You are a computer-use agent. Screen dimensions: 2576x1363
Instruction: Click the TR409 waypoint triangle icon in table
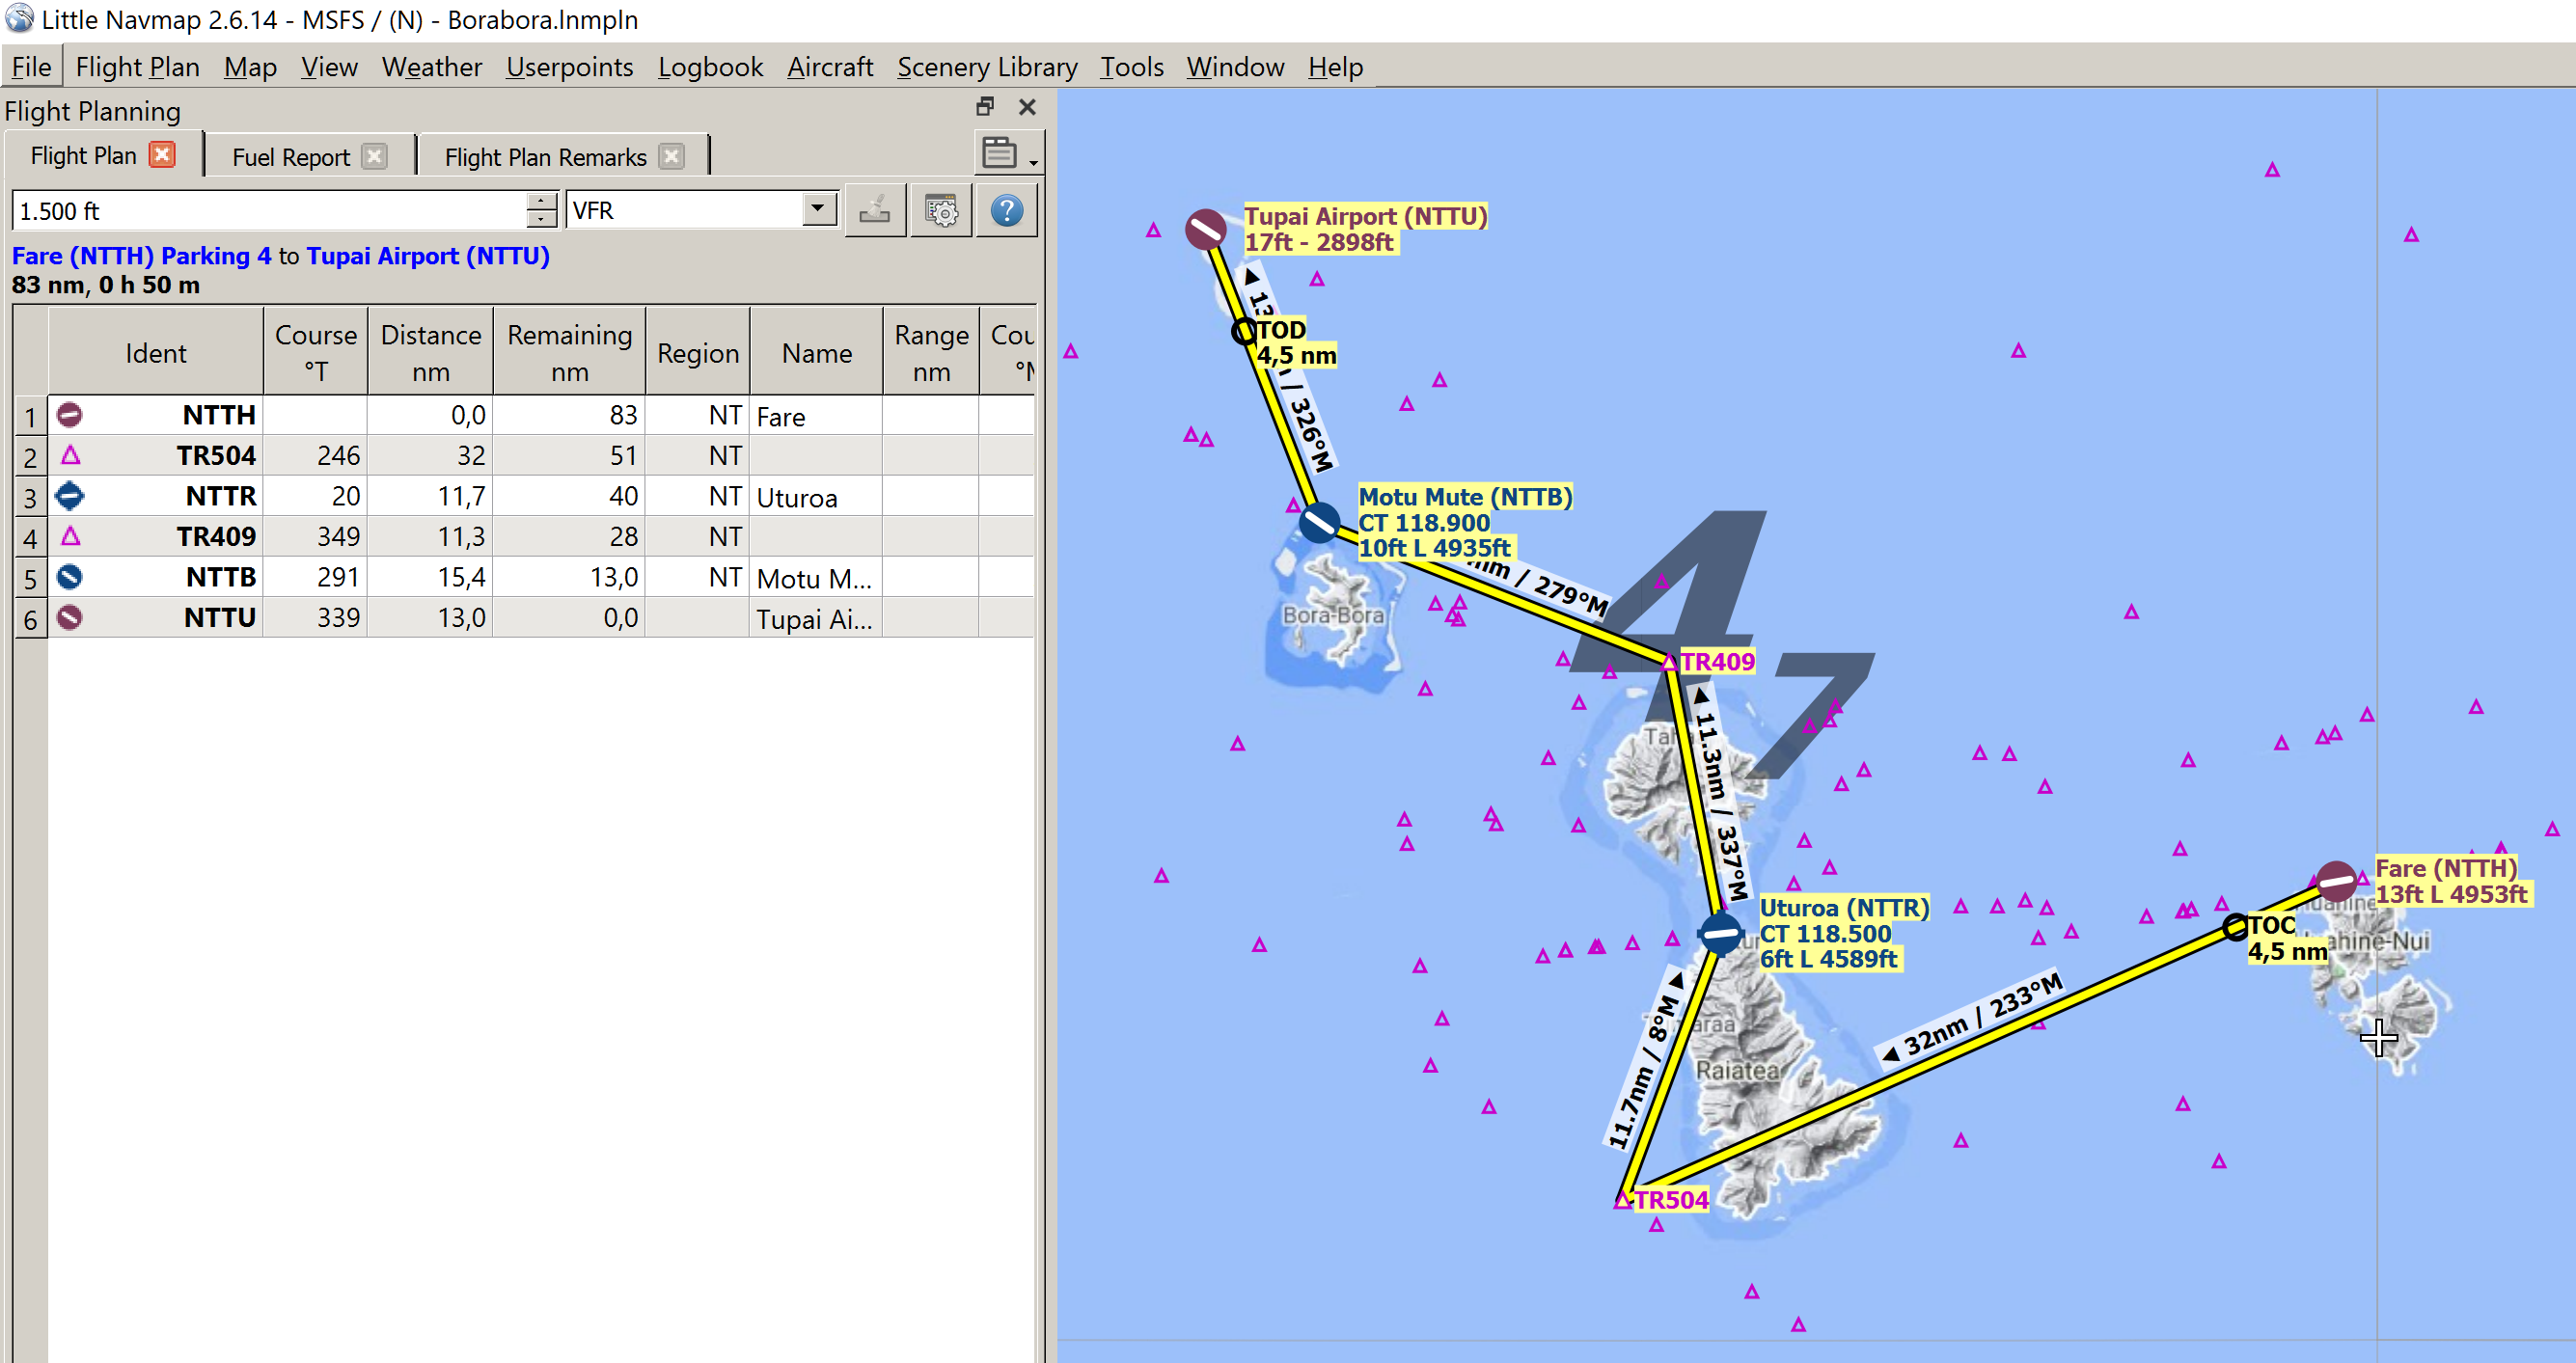[70, 536]
